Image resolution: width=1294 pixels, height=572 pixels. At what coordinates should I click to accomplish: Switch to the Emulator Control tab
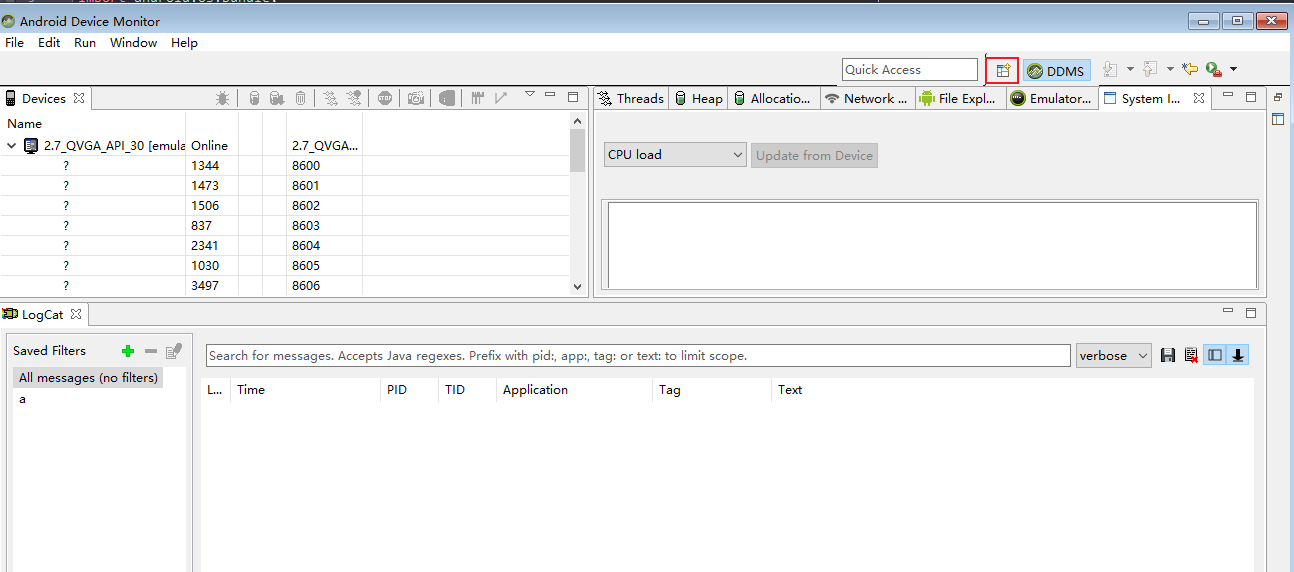coord(1051,98)
